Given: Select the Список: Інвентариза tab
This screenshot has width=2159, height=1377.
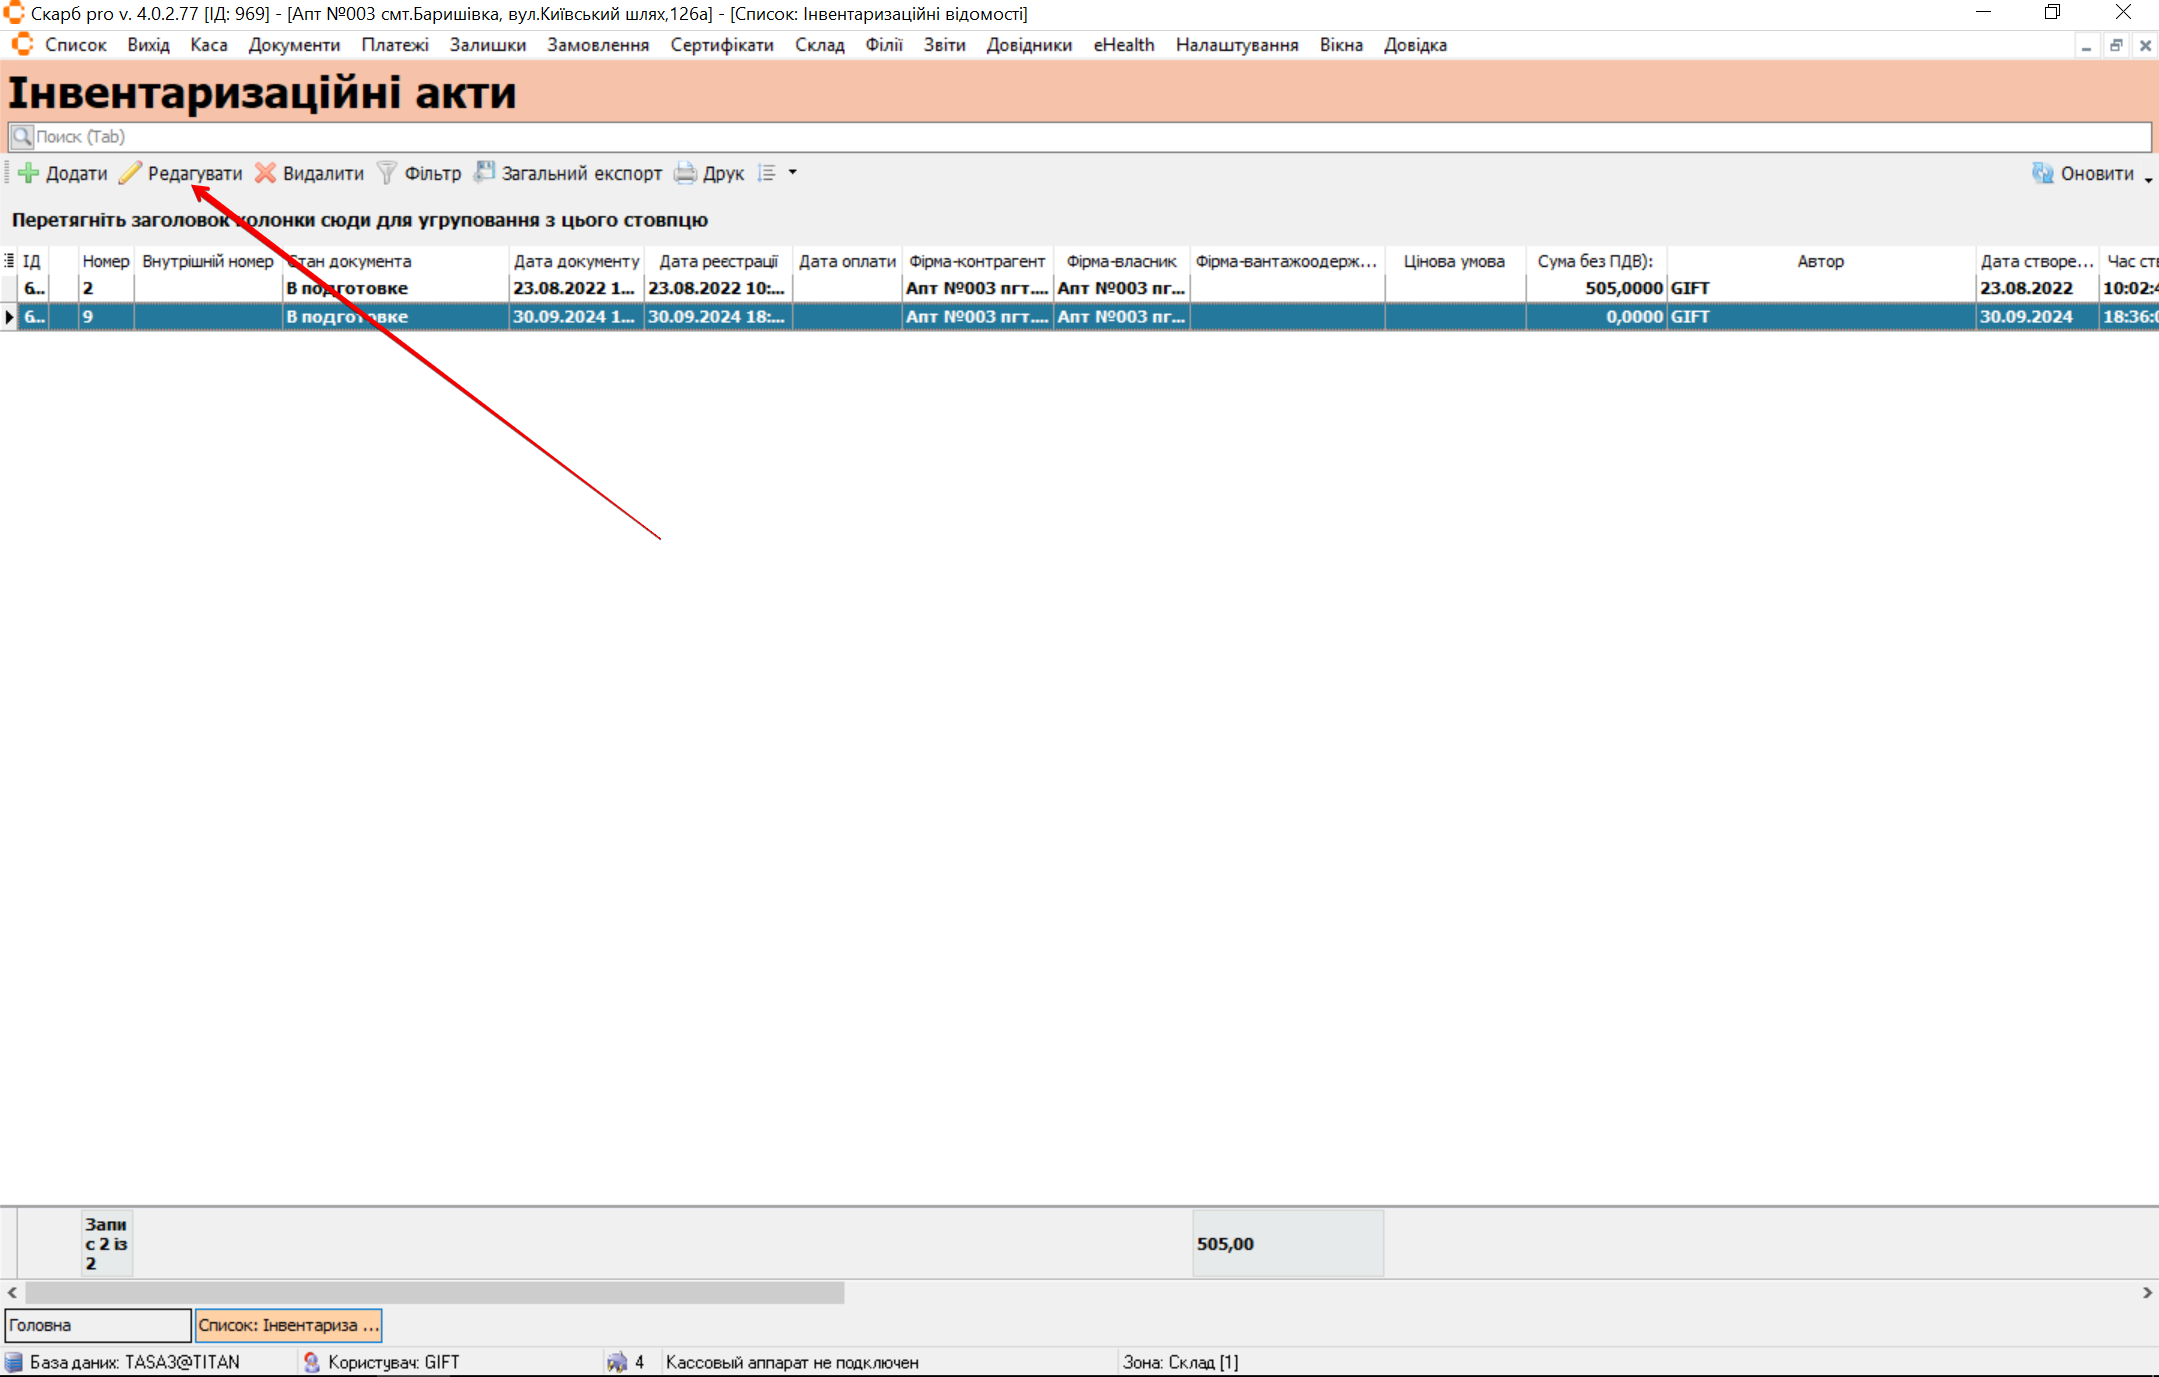Looking at the screenshot, I should pyautogui.click(x=288, y=1325).
